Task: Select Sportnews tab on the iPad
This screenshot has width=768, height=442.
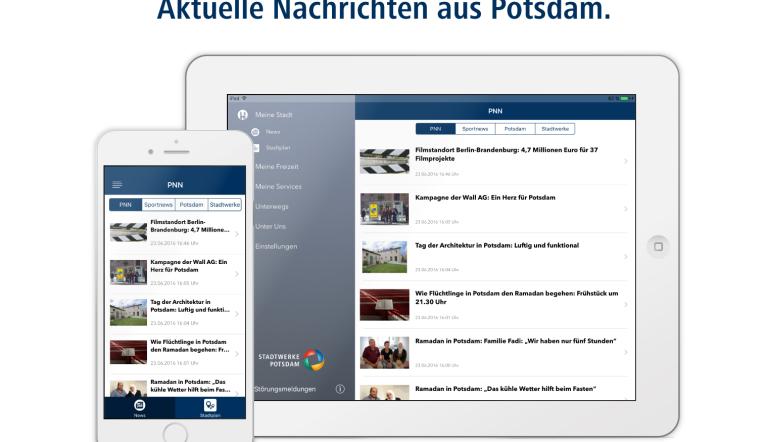Action: pos(475,129)
